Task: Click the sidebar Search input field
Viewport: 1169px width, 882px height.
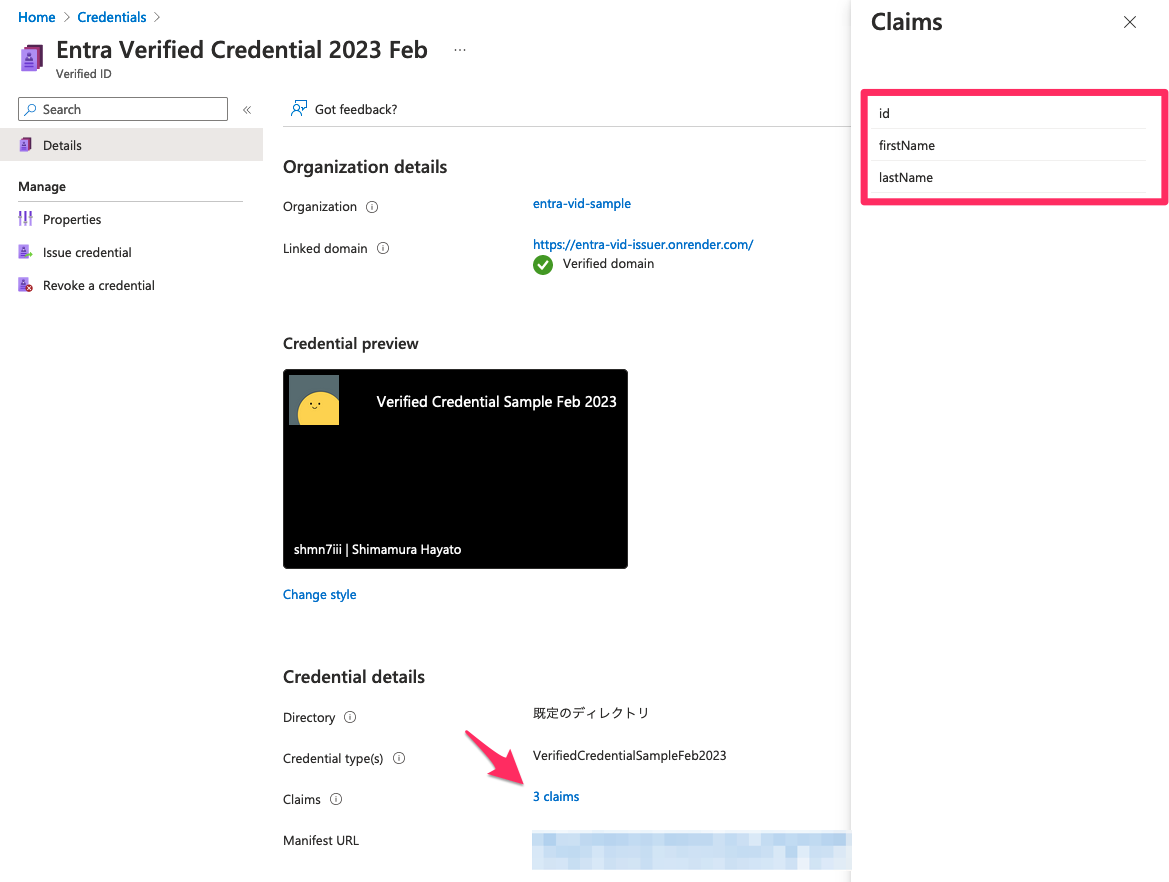Action: coord(130,110)
